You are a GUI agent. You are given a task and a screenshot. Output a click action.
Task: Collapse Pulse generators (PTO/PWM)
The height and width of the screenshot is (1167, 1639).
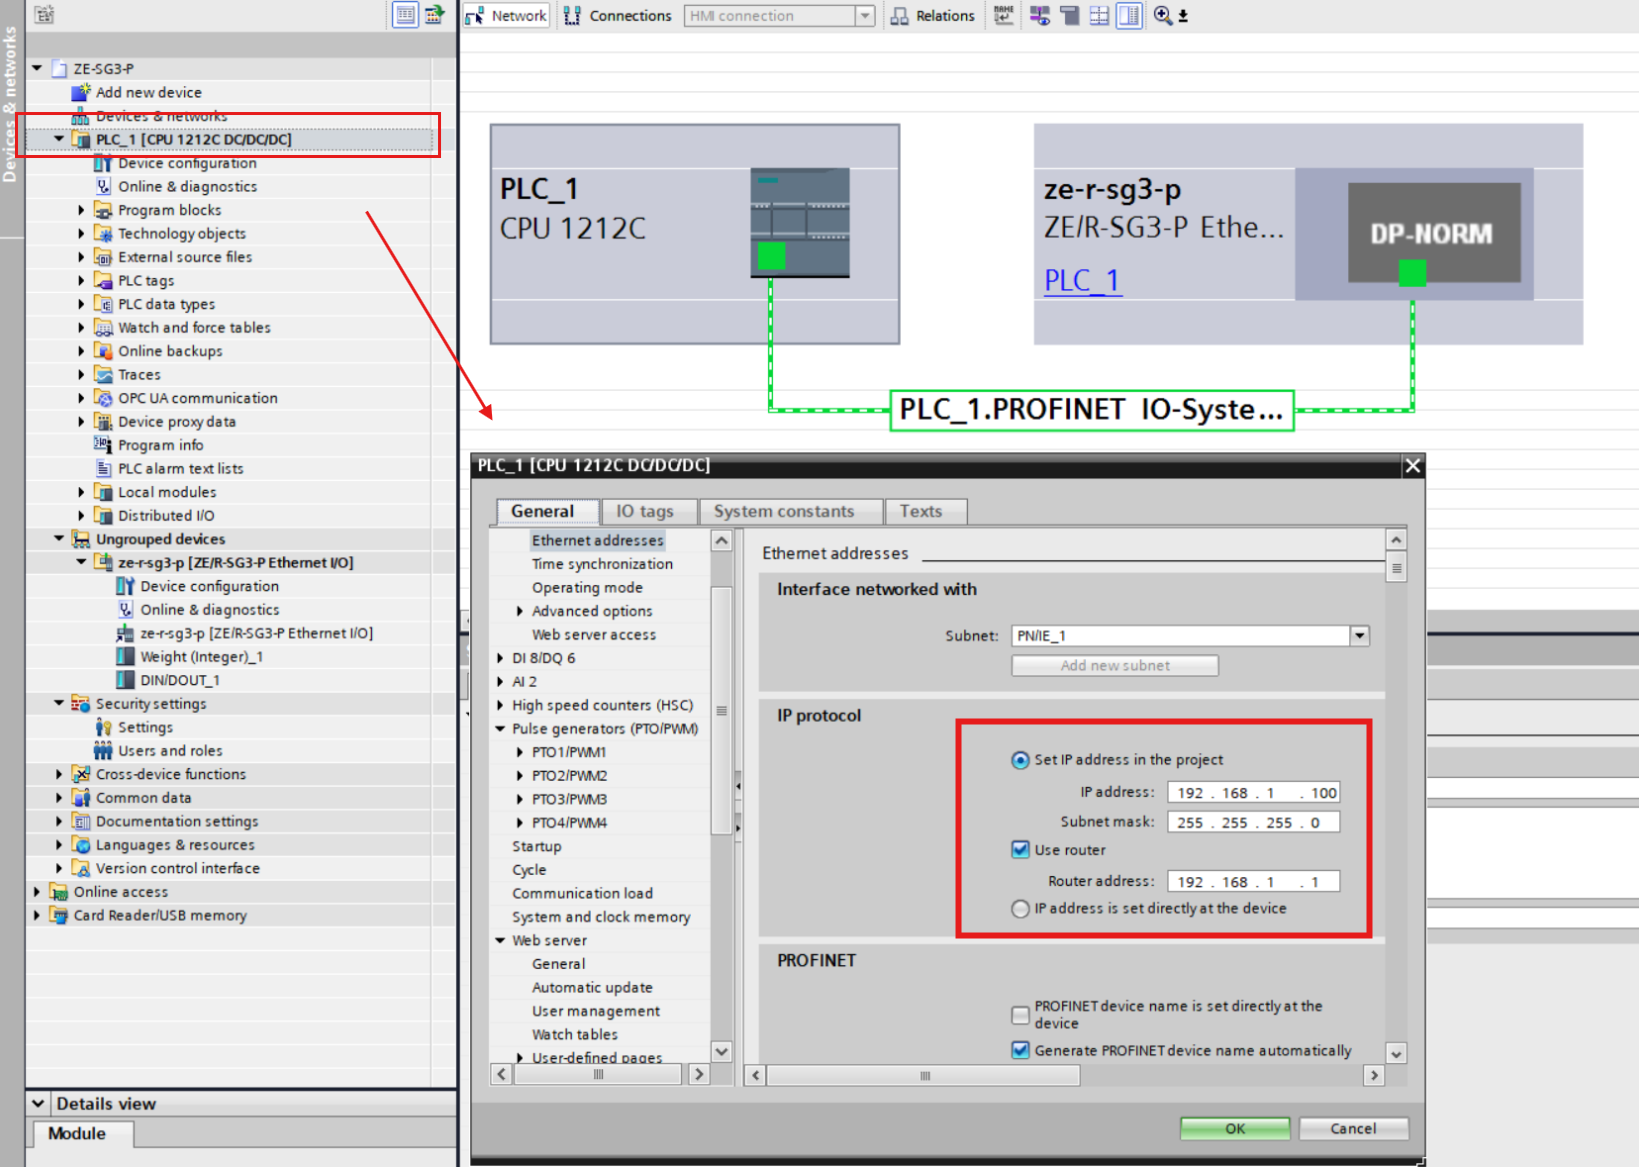pos(501,729)
